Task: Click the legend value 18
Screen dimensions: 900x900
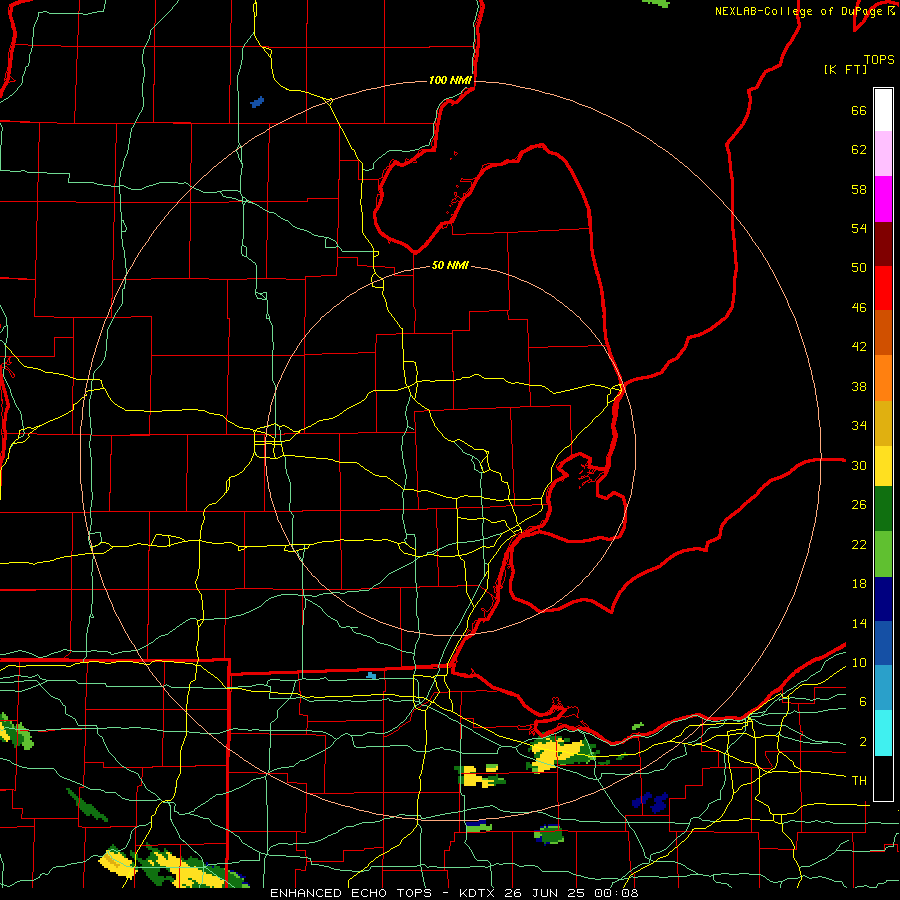Action: click(x=859, y=584)
